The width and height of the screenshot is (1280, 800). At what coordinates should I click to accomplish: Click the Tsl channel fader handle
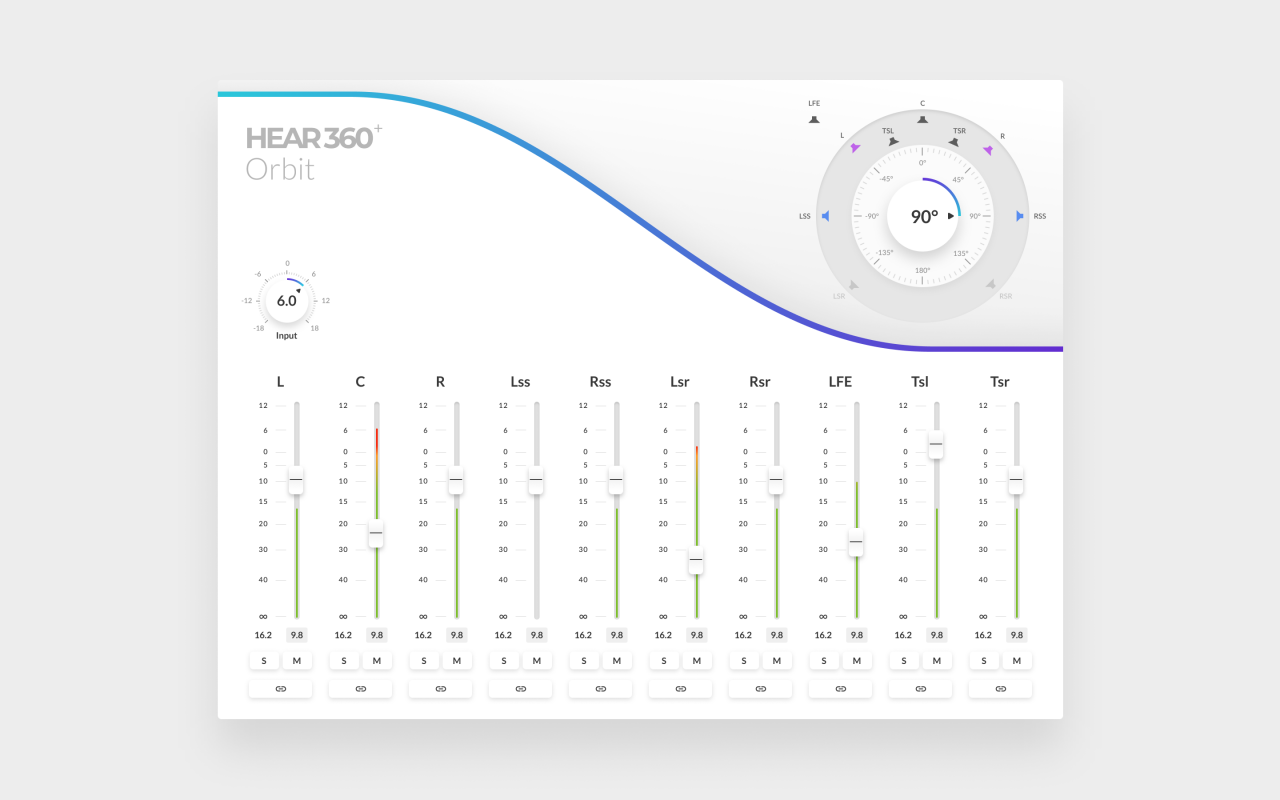936,444
